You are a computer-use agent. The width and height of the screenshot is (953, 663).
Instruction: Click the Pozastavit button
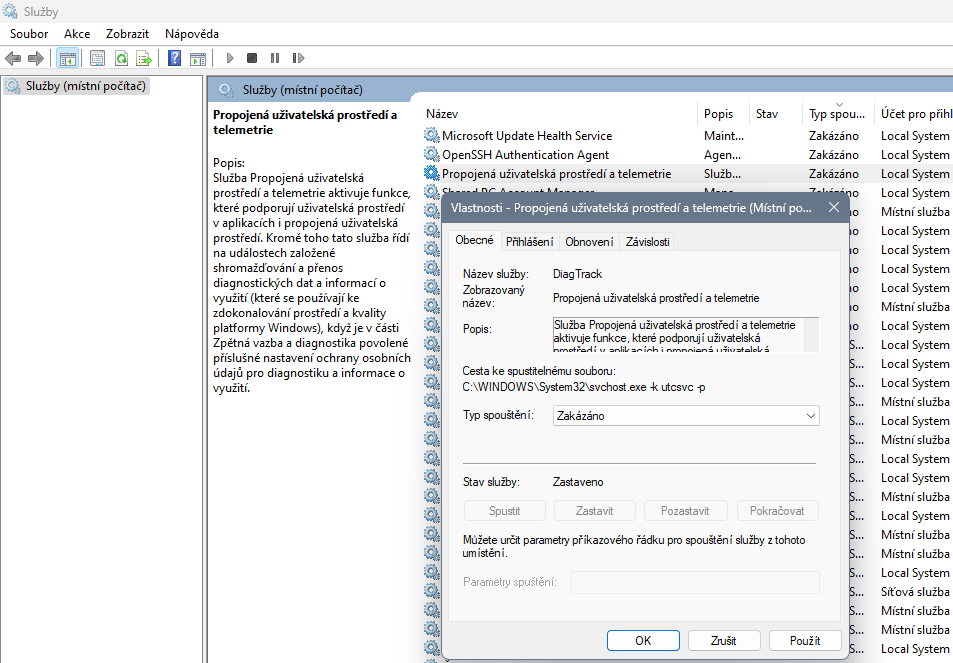coord(685,510)
